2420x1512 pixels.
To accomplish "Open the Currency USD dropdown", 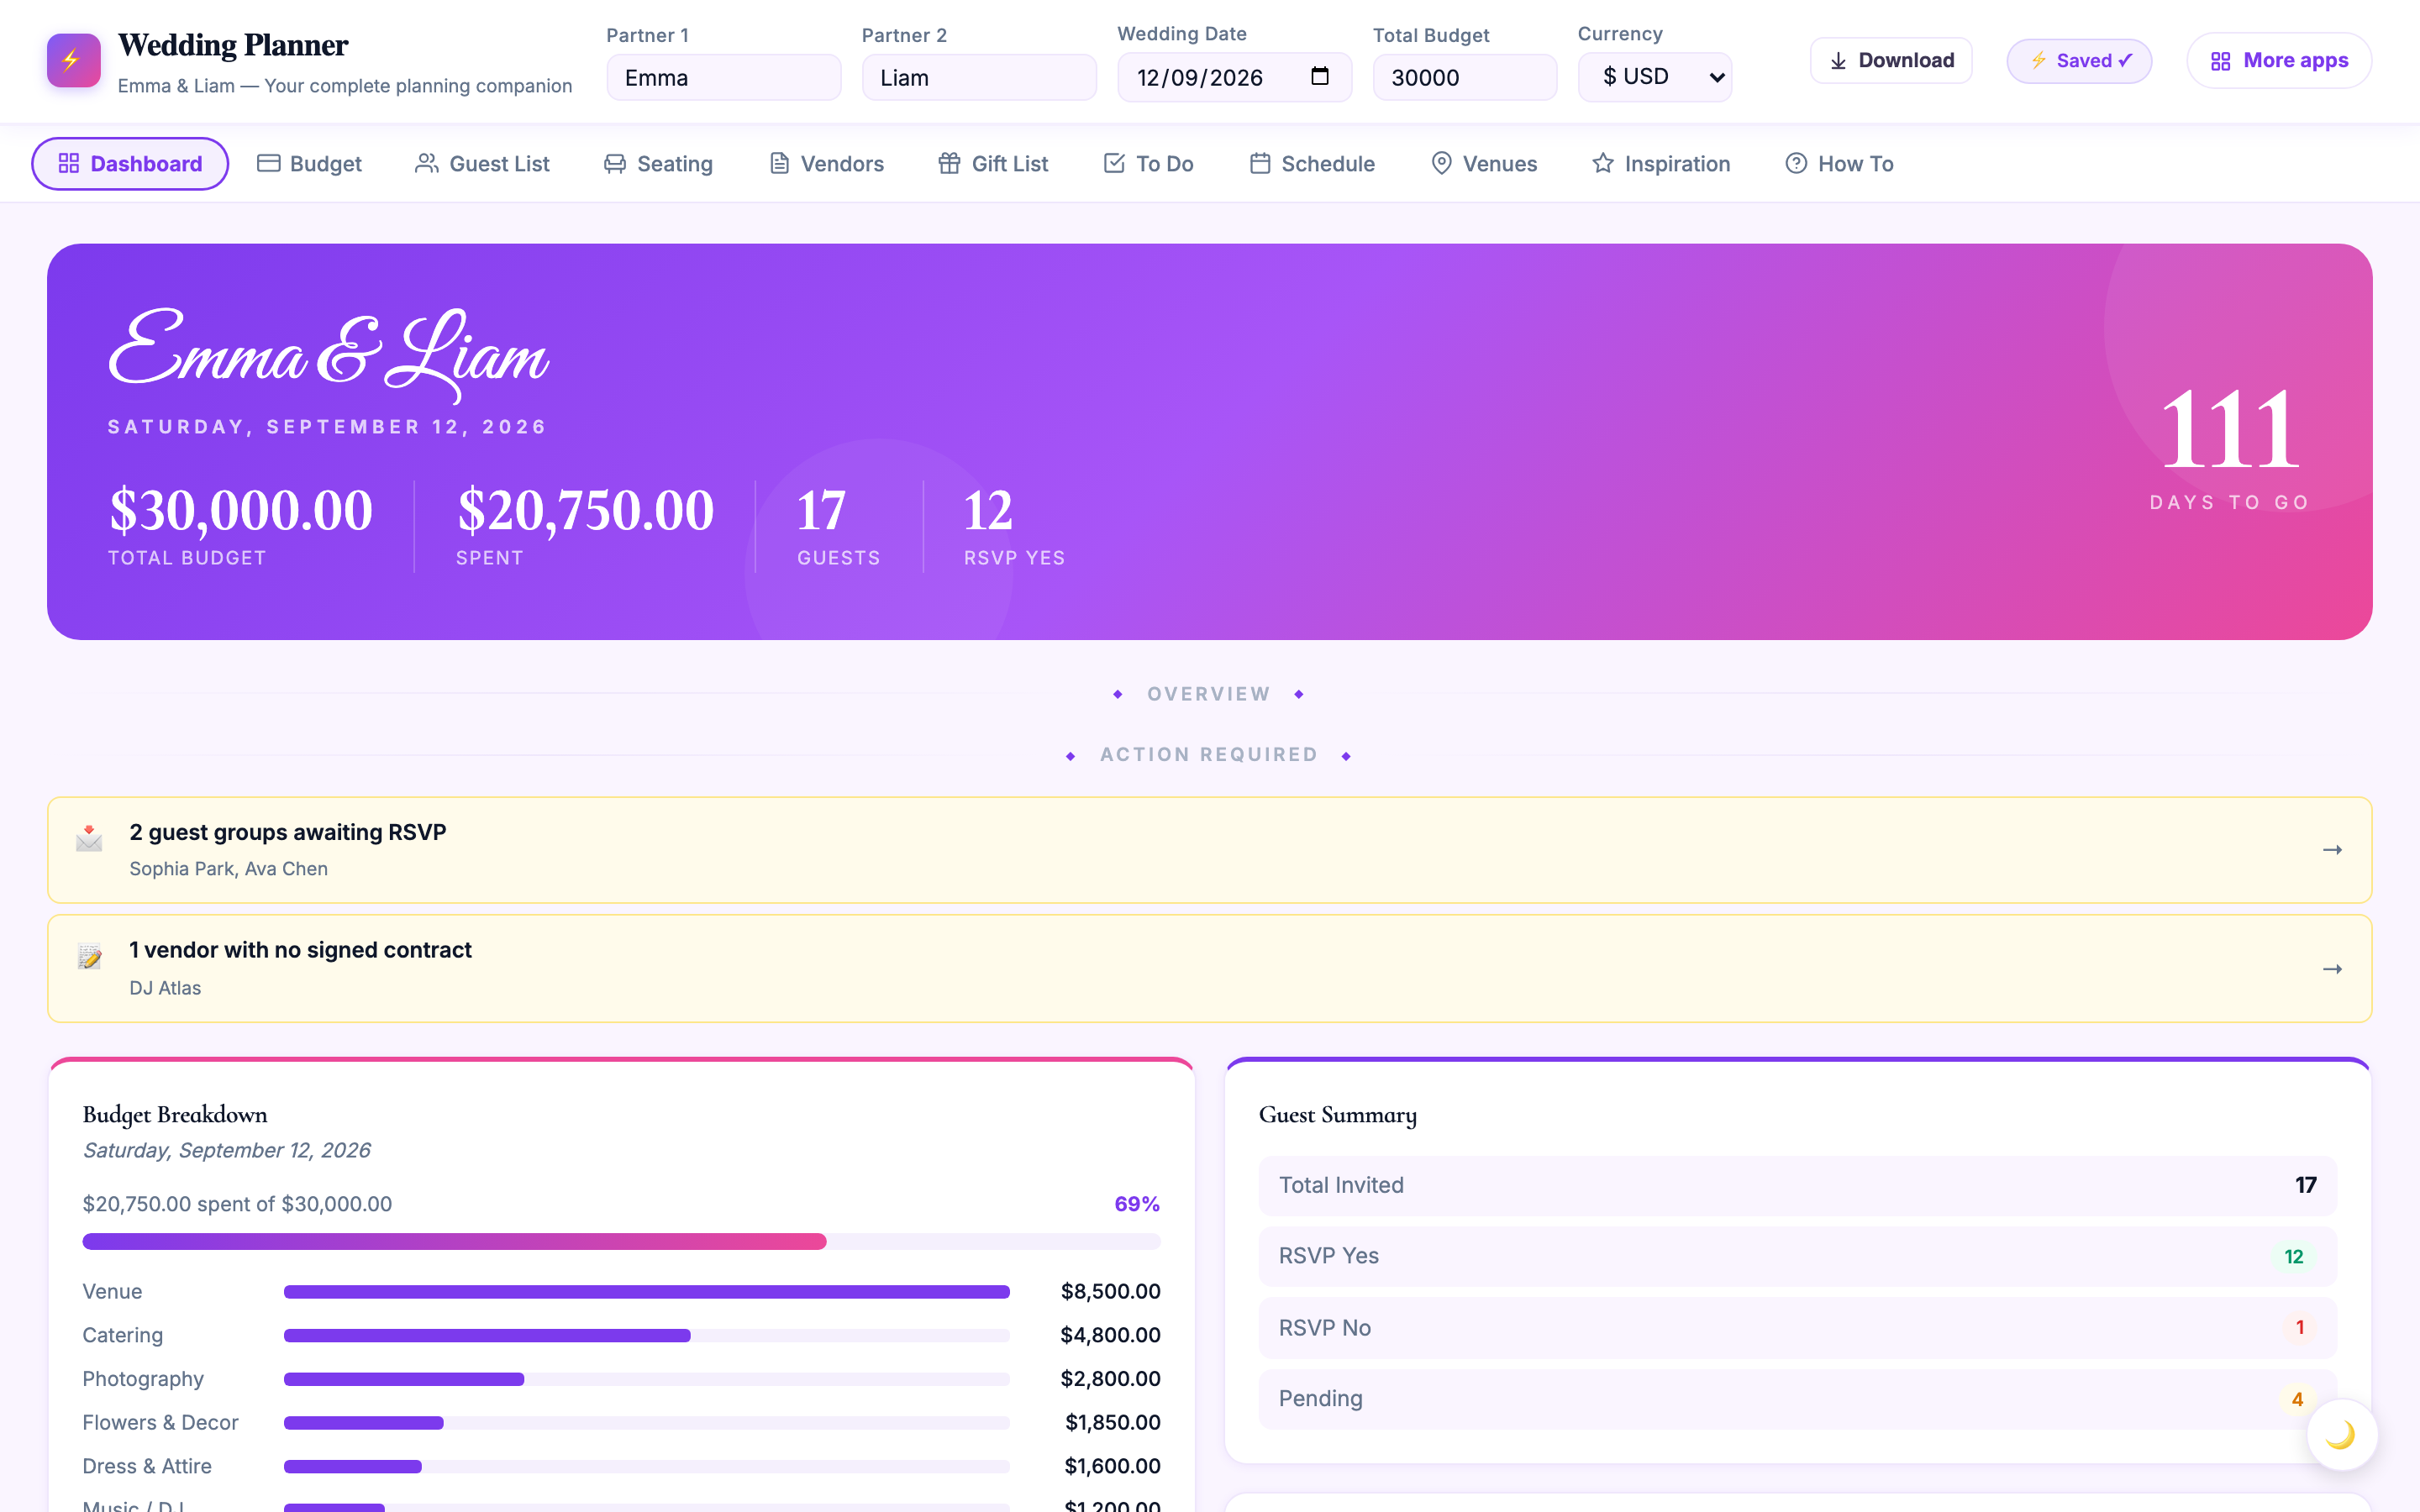I will pos(1654,77).
